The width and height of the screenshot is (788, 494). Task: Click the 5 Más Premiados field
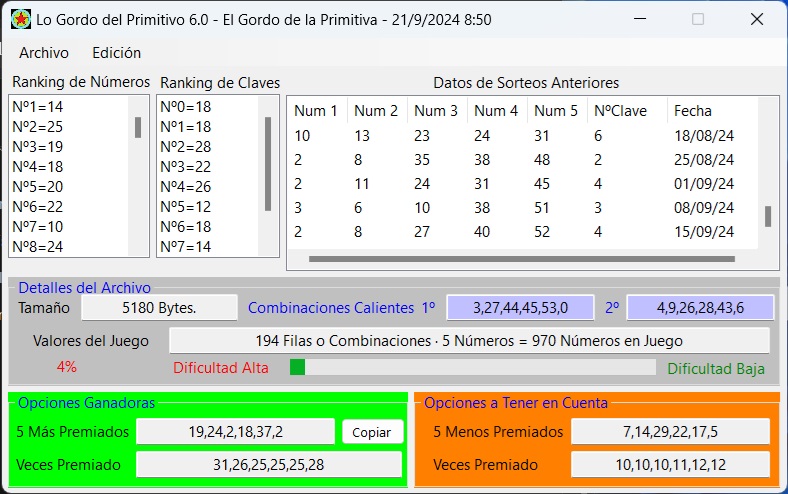point(235,432)
